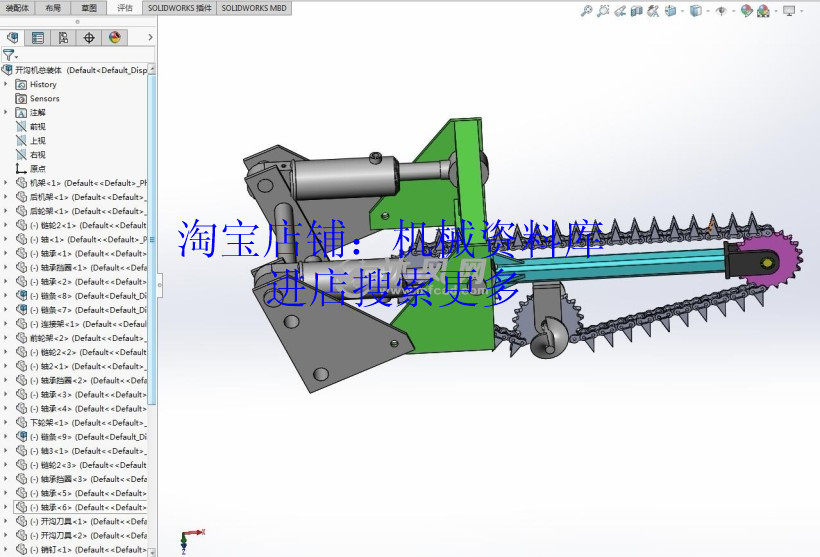
Task: Click the View Settings monitor icon
Action: coord(789,10)
